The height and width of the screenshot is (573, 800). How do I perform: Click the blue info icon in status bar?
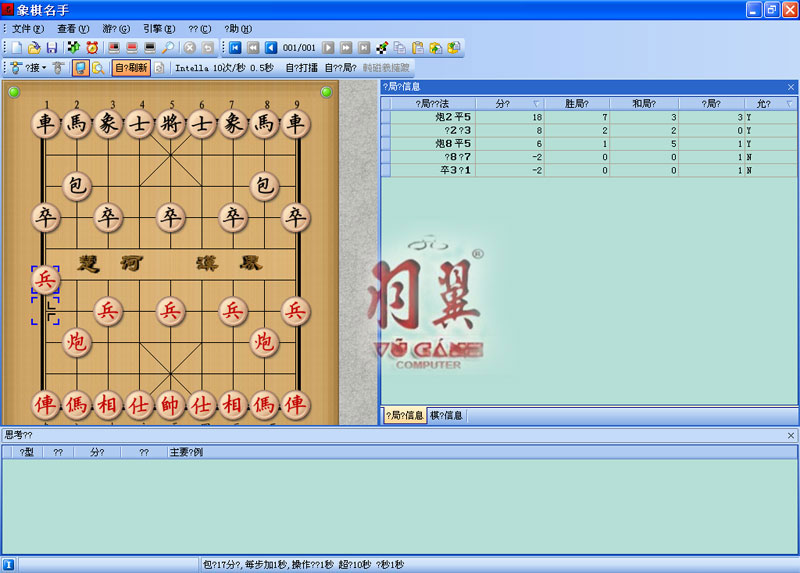[x=9, y=564]
